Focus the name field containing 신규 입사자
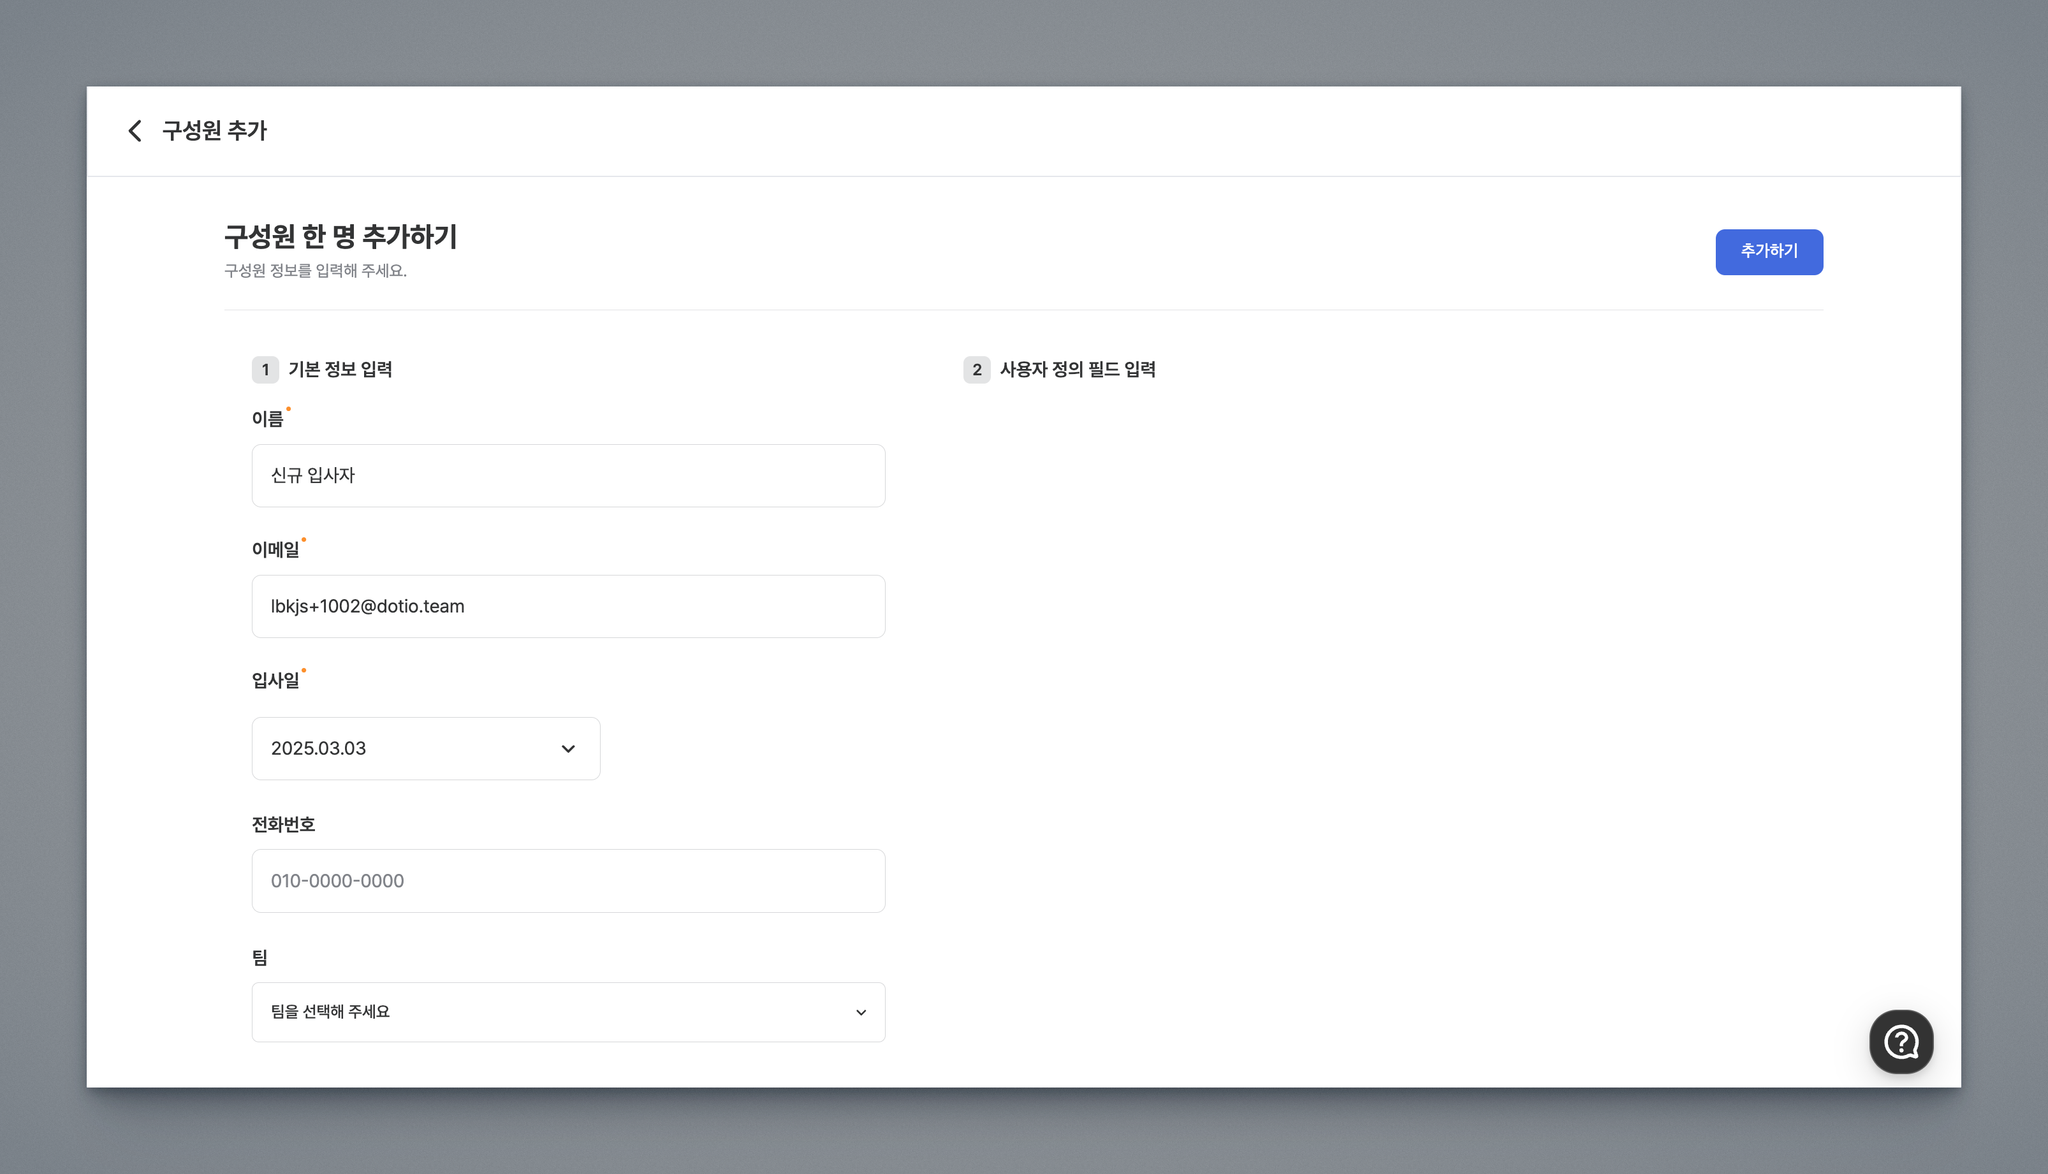 point(568,476)
